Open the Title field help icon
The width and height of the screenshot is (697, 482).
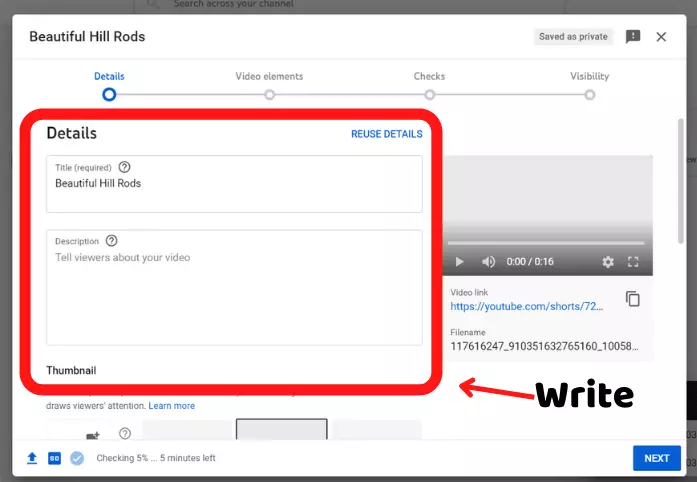[x=124, y=167]
